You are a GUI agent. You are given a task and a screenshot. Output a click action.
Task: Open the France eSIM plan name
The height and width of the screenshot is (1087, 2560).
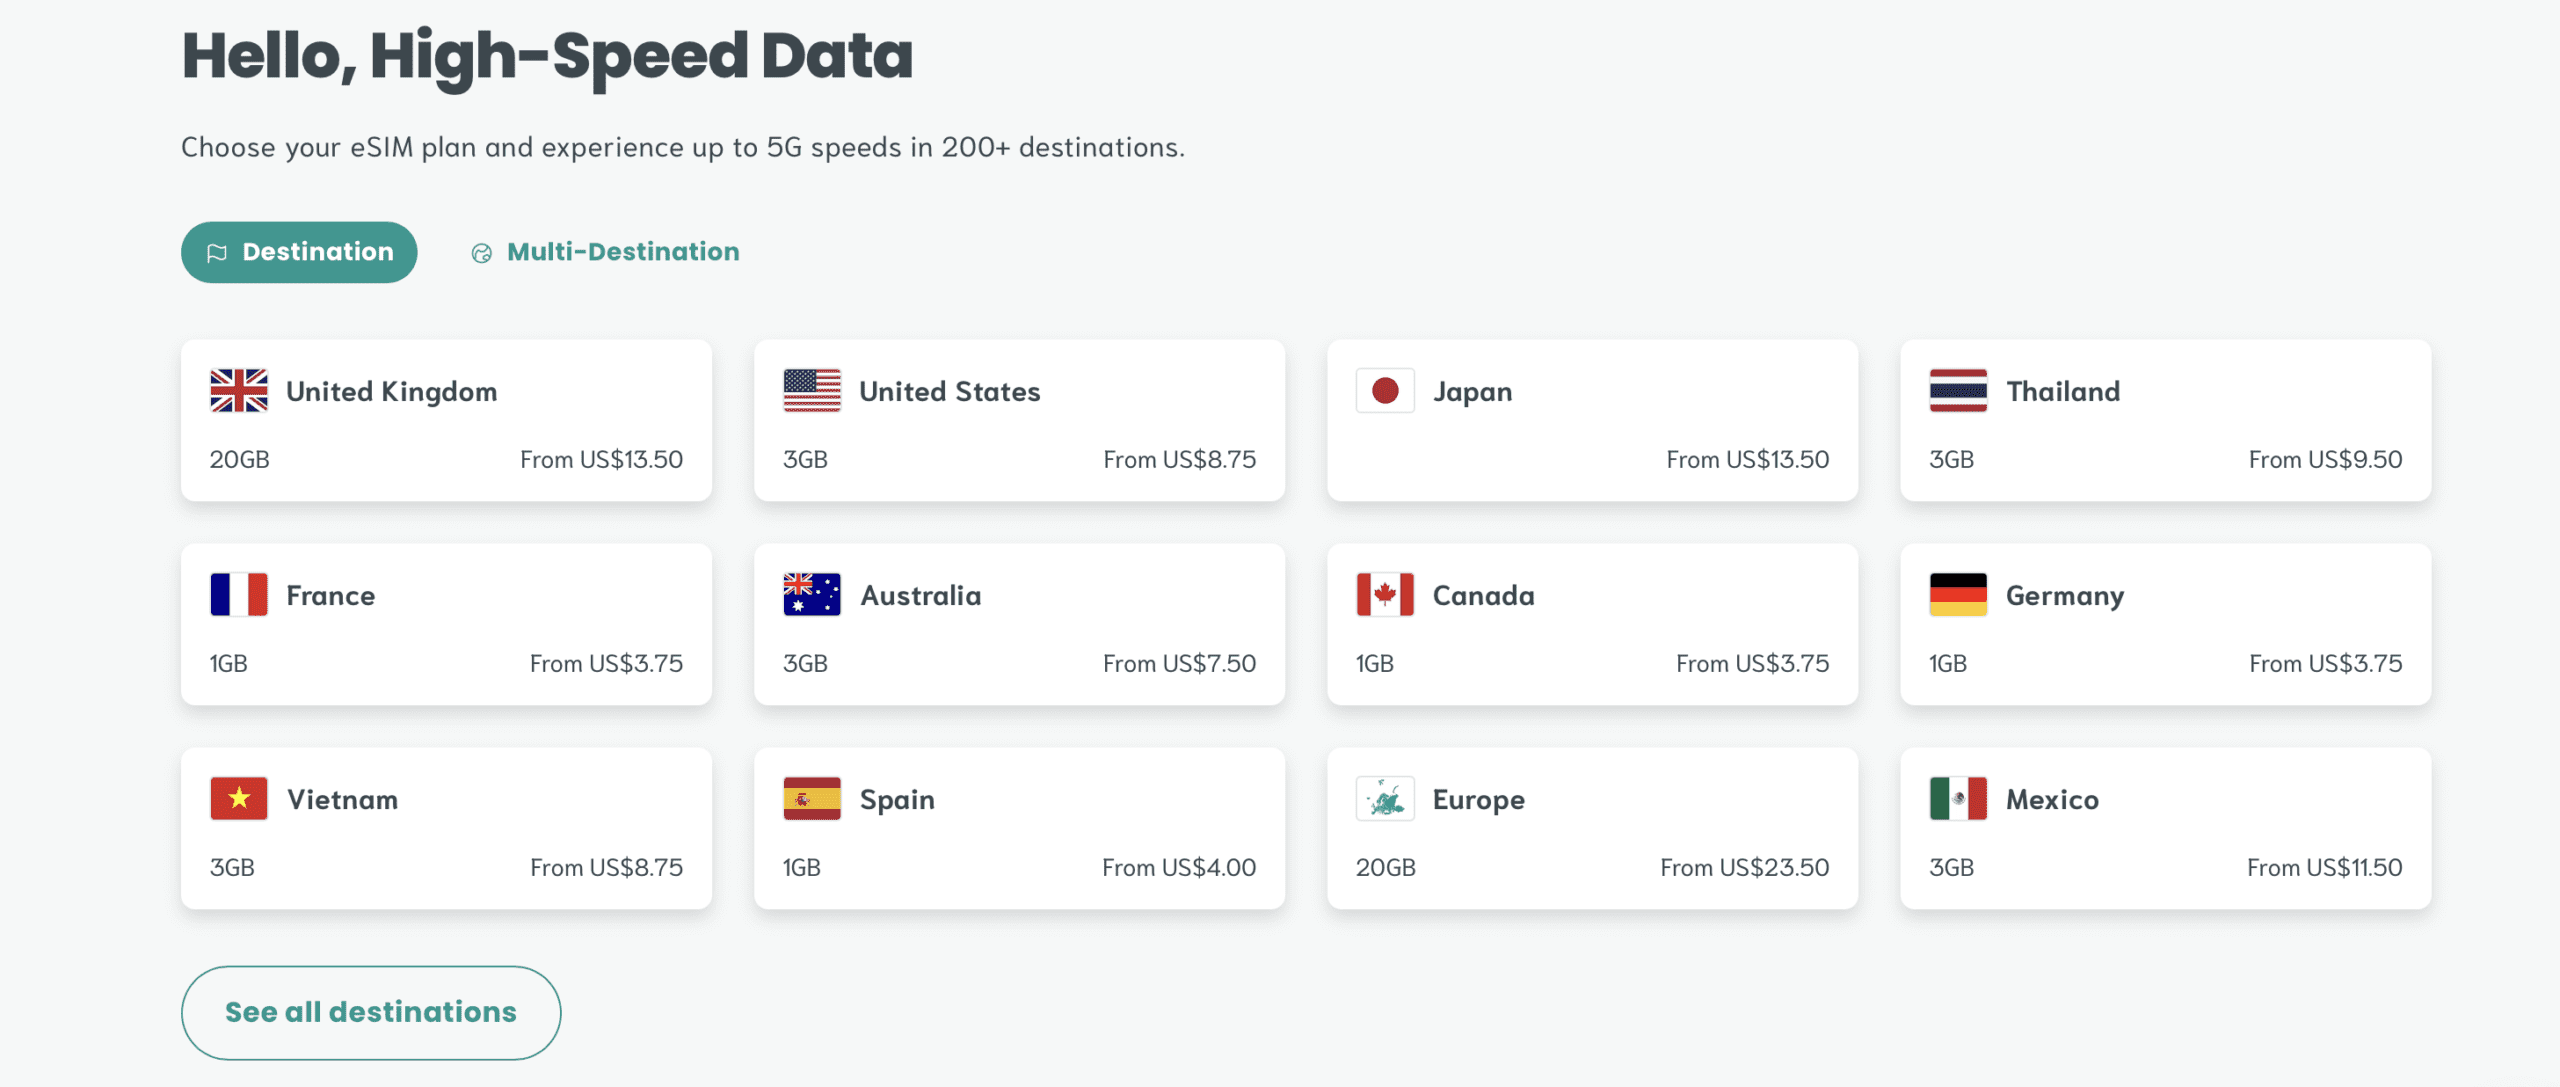tap(331, 596)
